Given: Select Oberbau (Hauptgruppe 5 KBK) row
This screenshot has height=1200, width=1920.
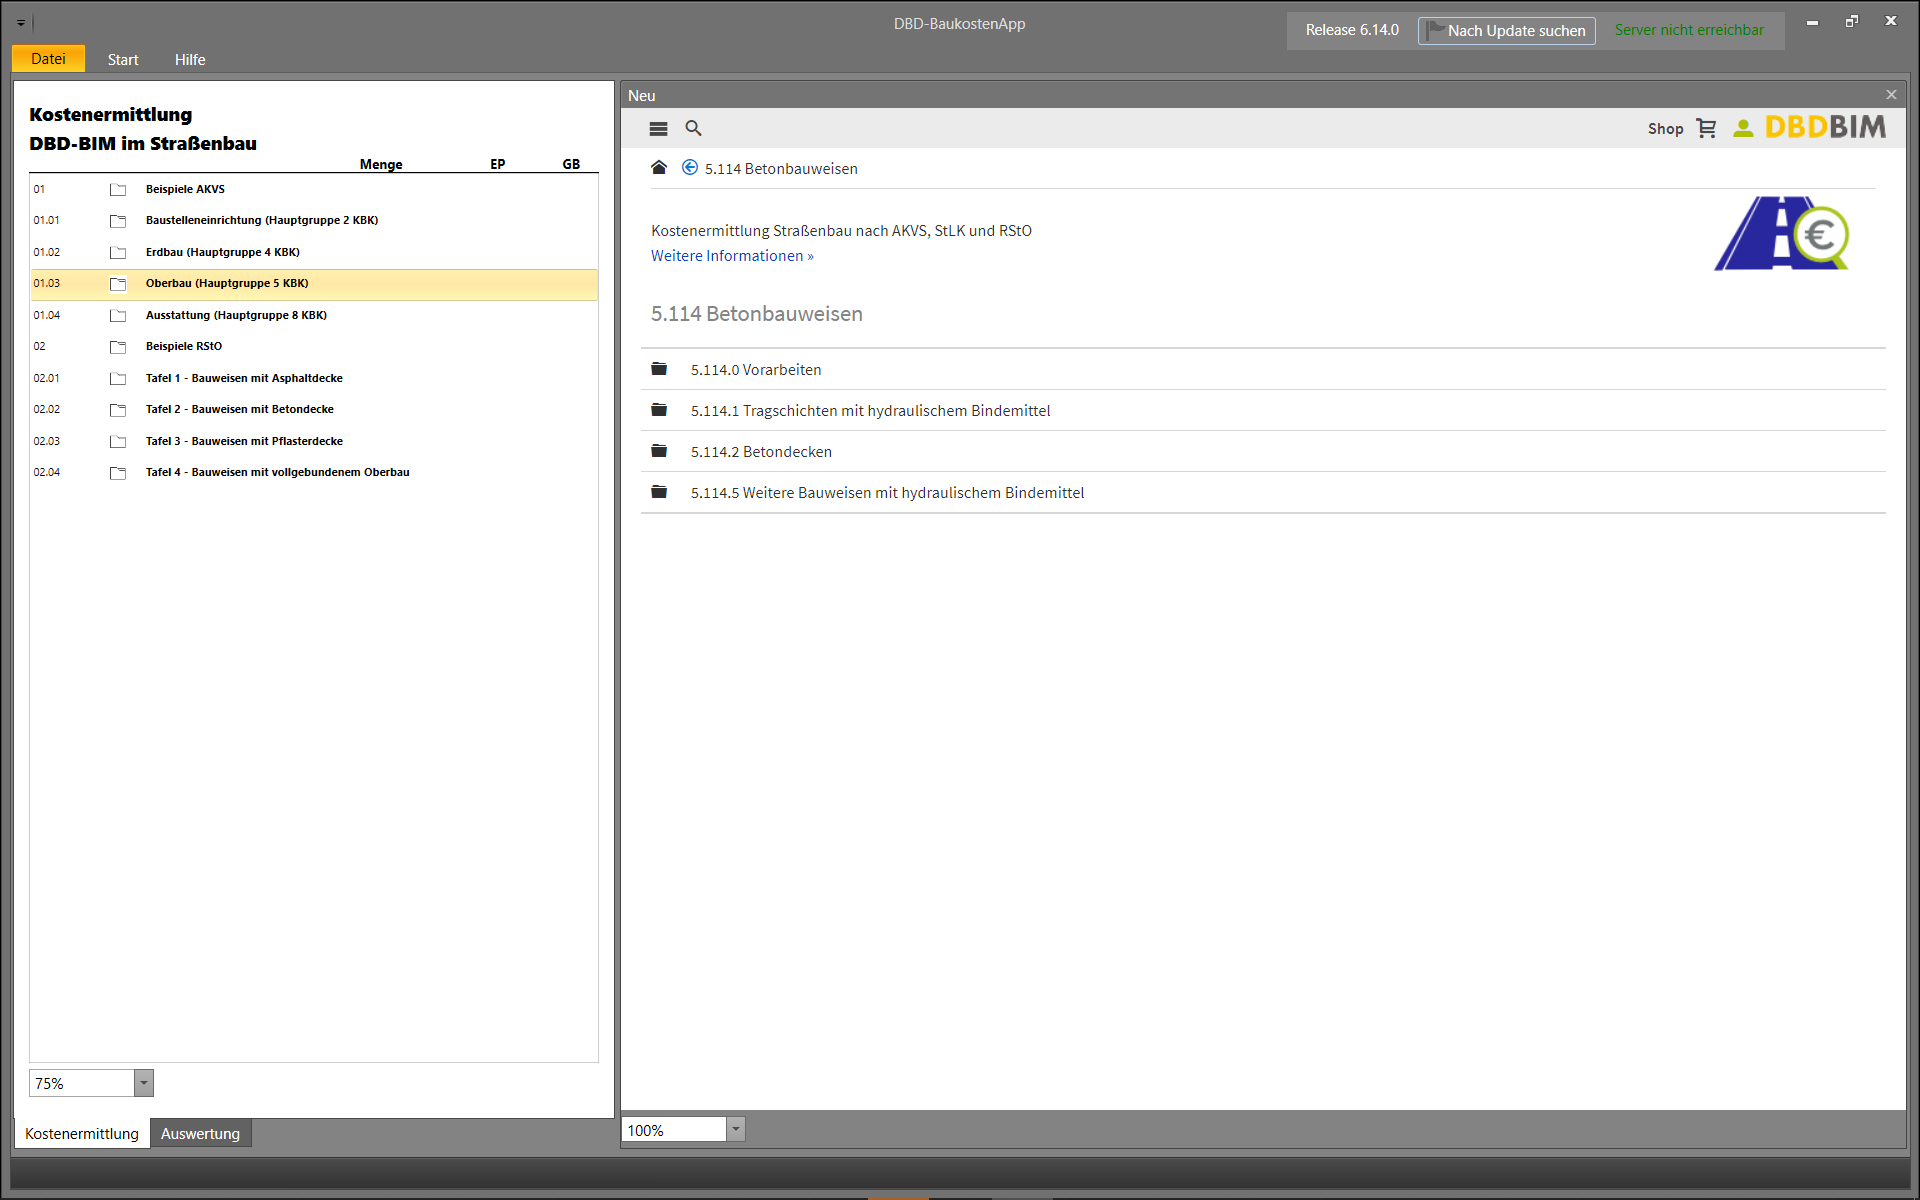Looking at the screenshot, I should (314, 284).
